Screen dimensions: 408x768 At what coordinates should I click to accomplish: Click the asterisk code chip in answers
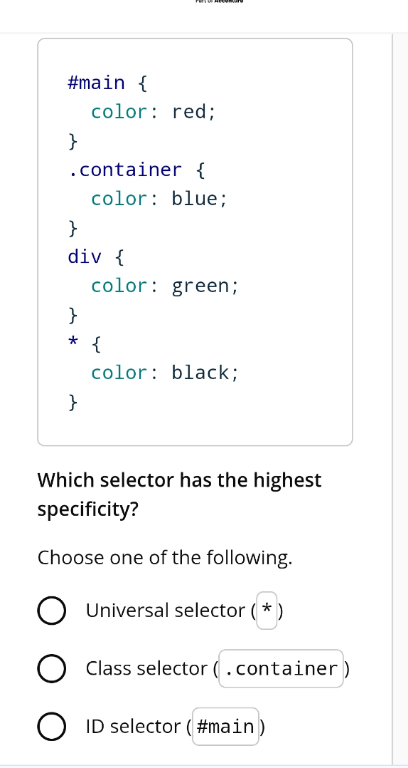click(x=267, y=611)
